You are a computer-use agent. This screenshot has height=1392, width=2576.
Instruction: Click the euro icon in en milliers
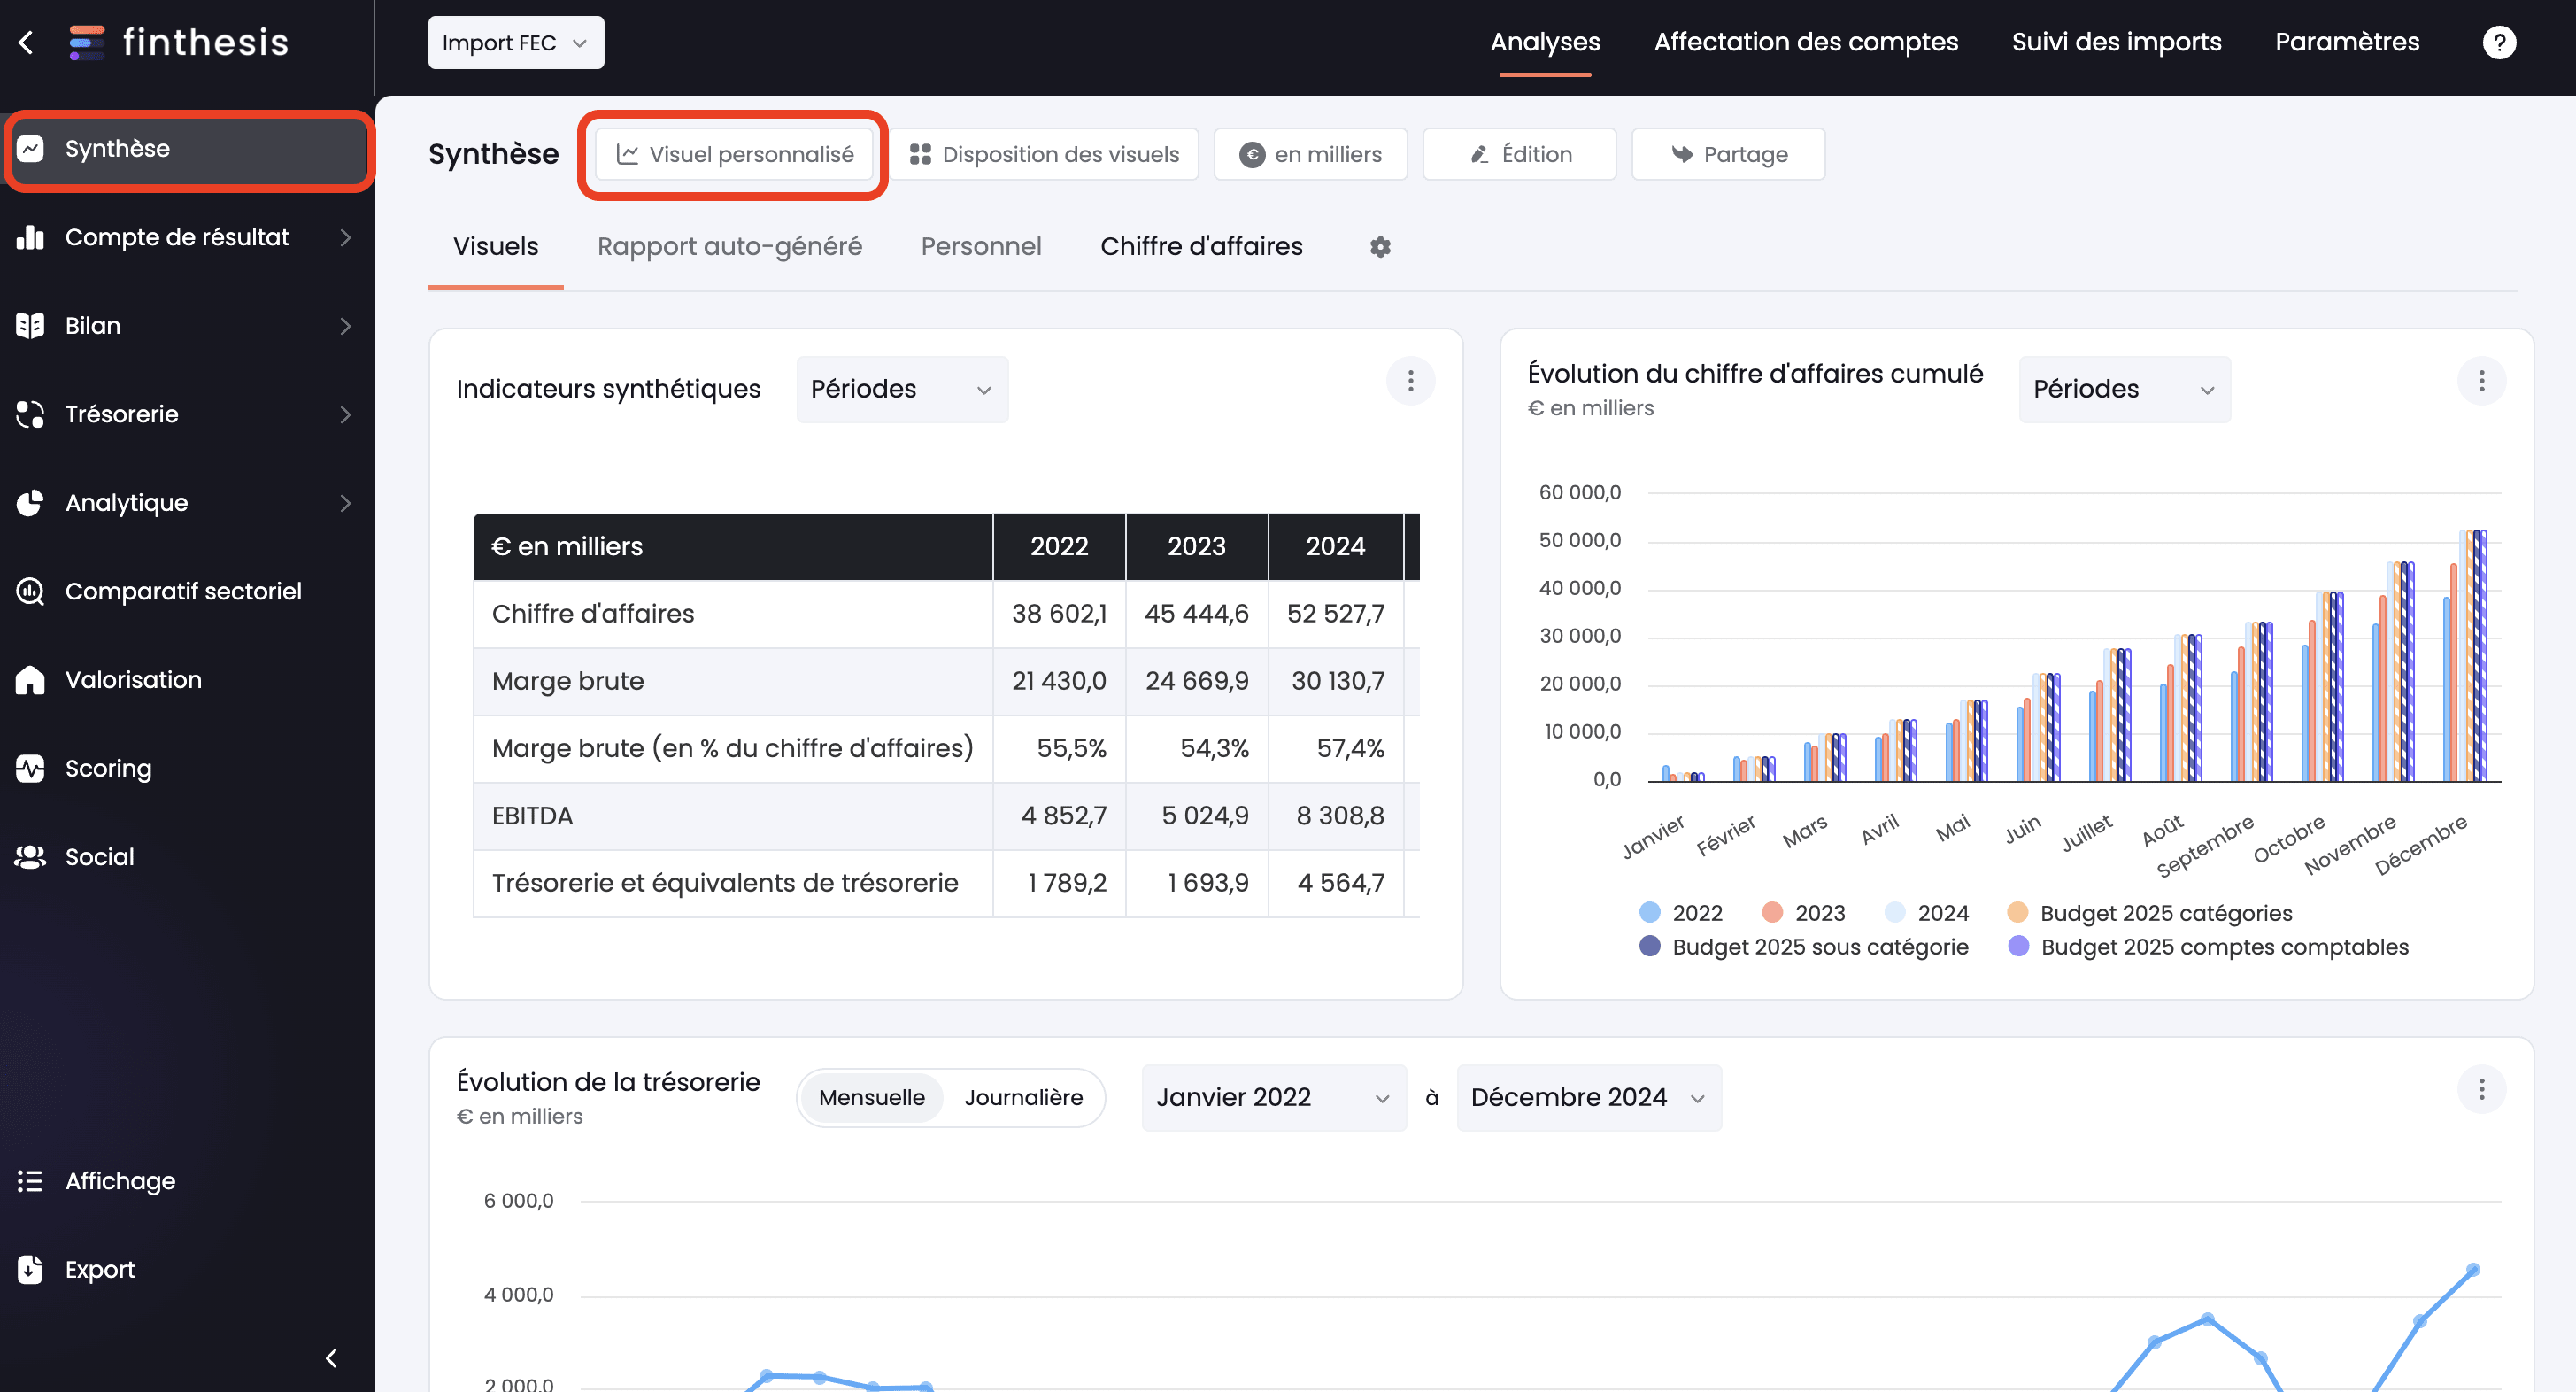click(1252, 154)
